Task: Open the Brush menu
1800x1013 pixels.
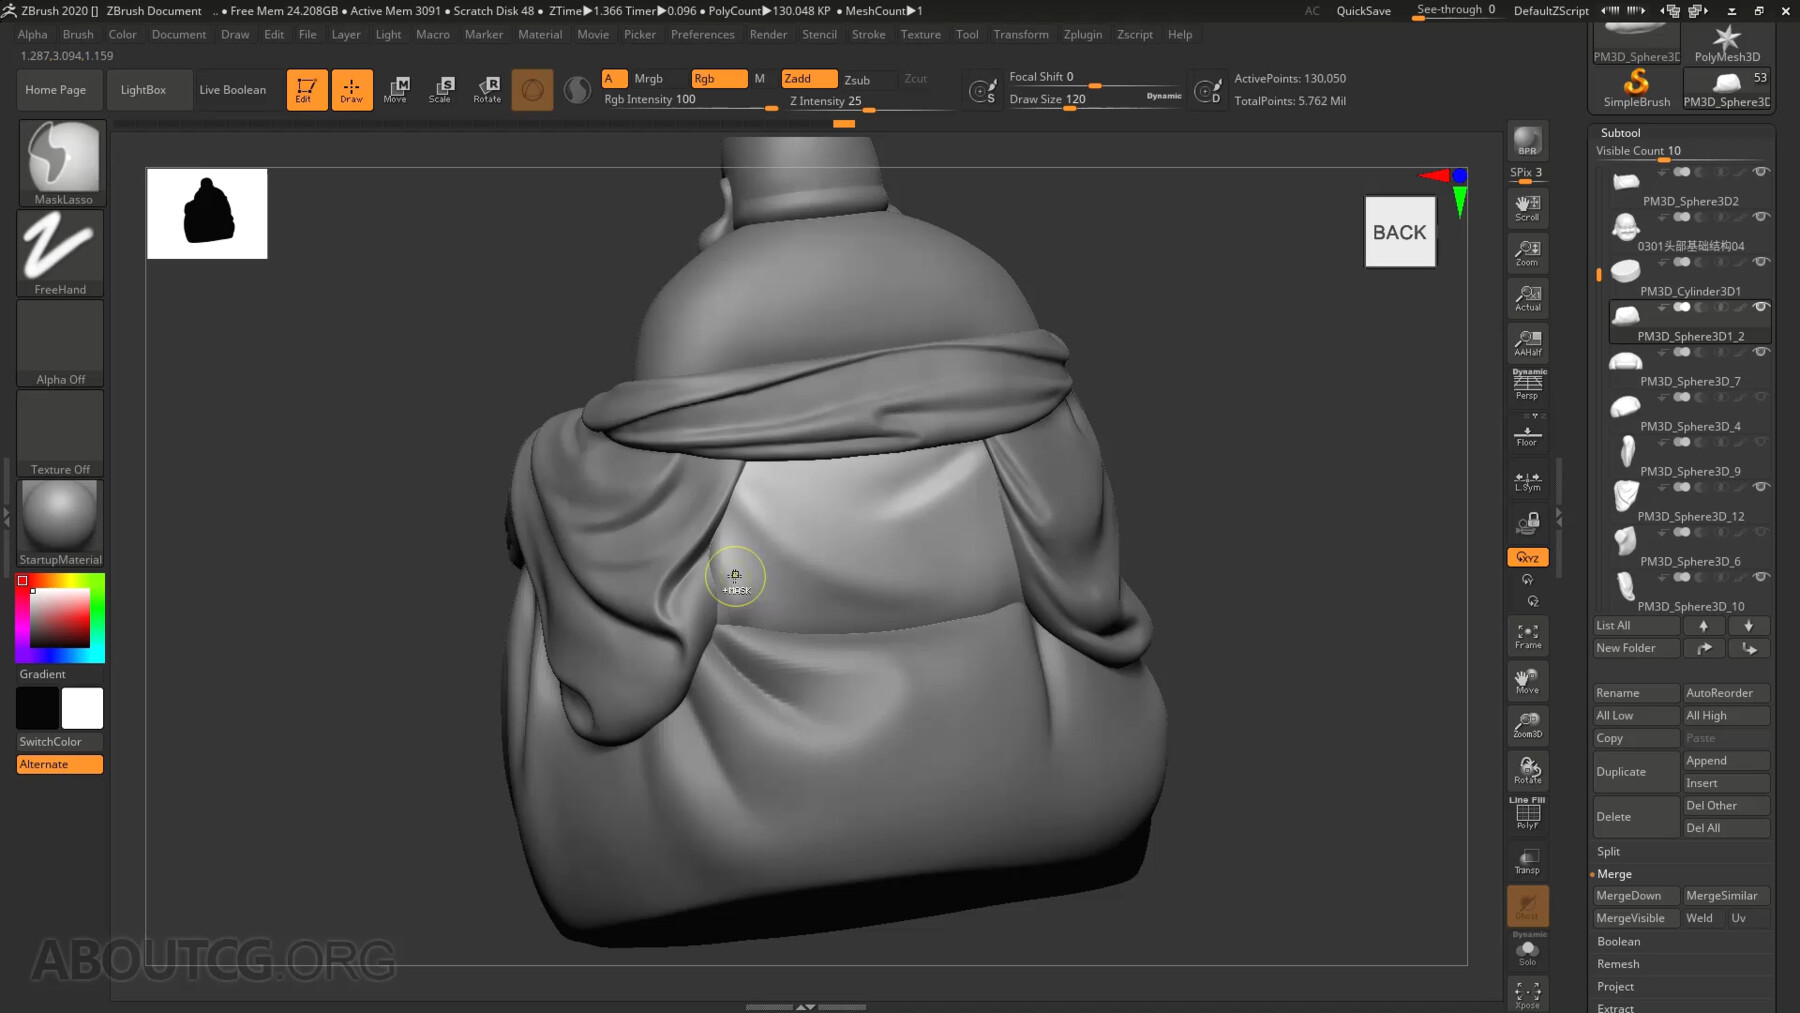Action: pos(78,34)
